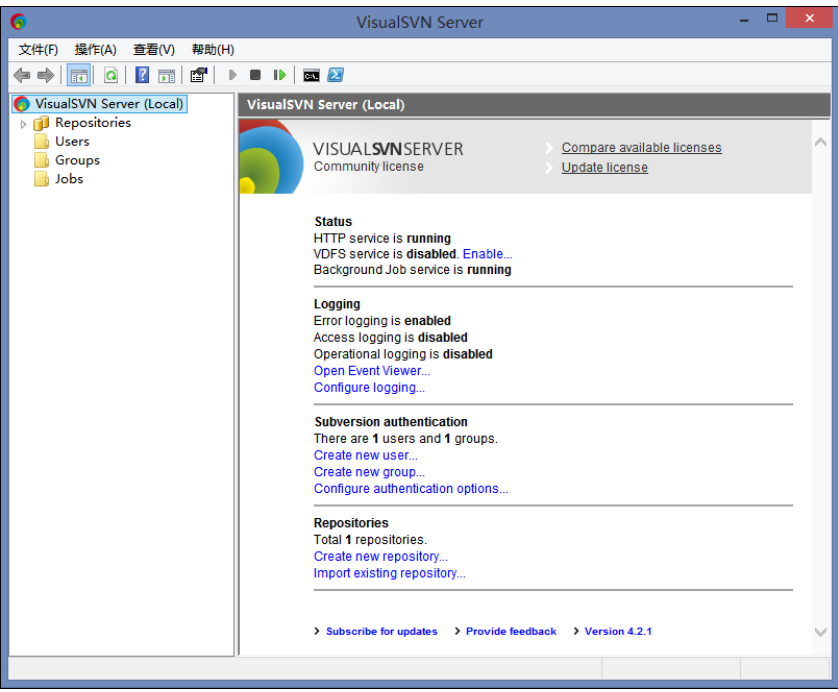Maximize the VisualSVN Server window
838x692 pixels.
(x=772, y=19)
